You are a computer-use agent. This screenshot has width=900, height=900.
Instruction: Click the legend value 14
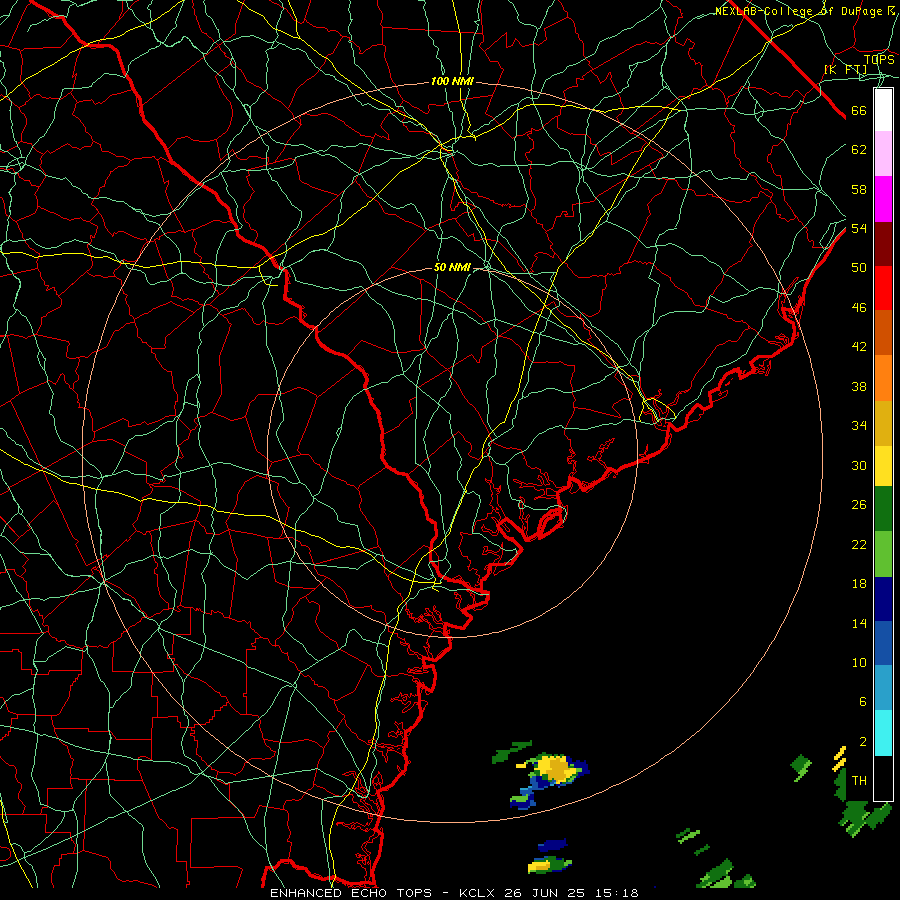click(859, 623)
